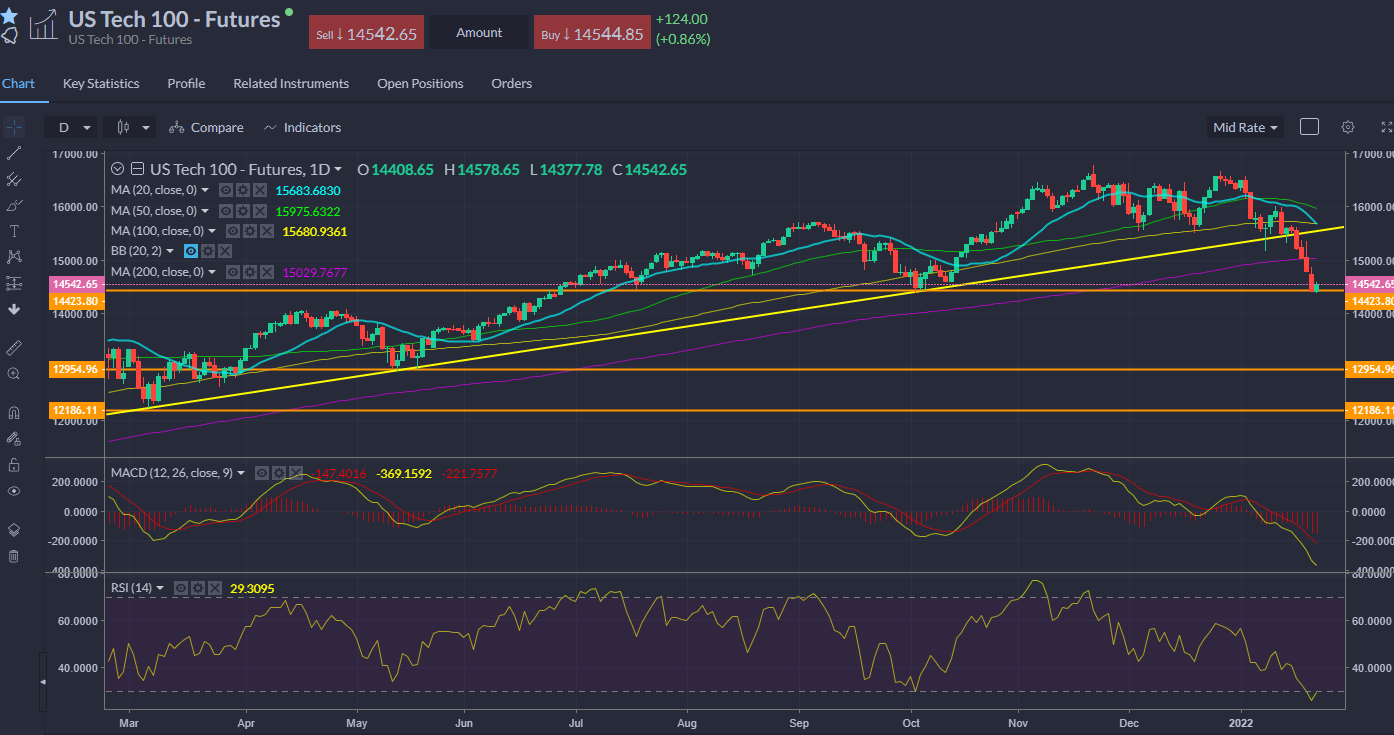Delete all drawings with trash icon

pos(14,556)
